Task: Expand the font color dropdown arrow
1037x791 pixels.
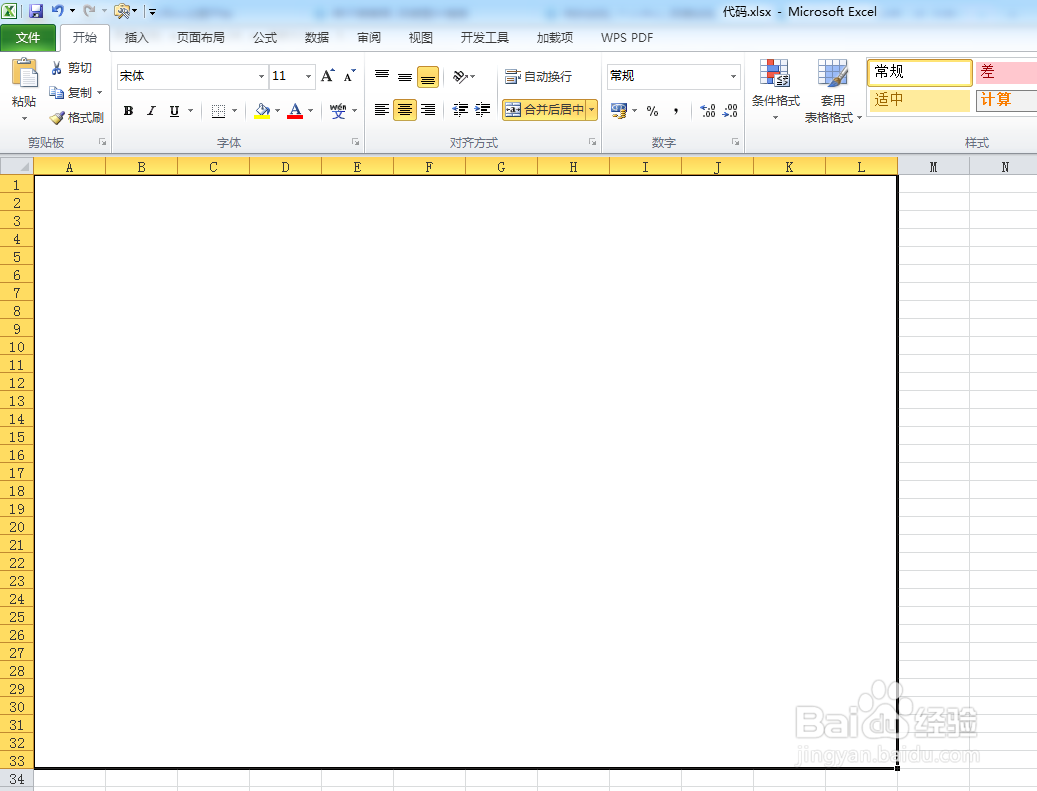Action: tap(310, 111)
